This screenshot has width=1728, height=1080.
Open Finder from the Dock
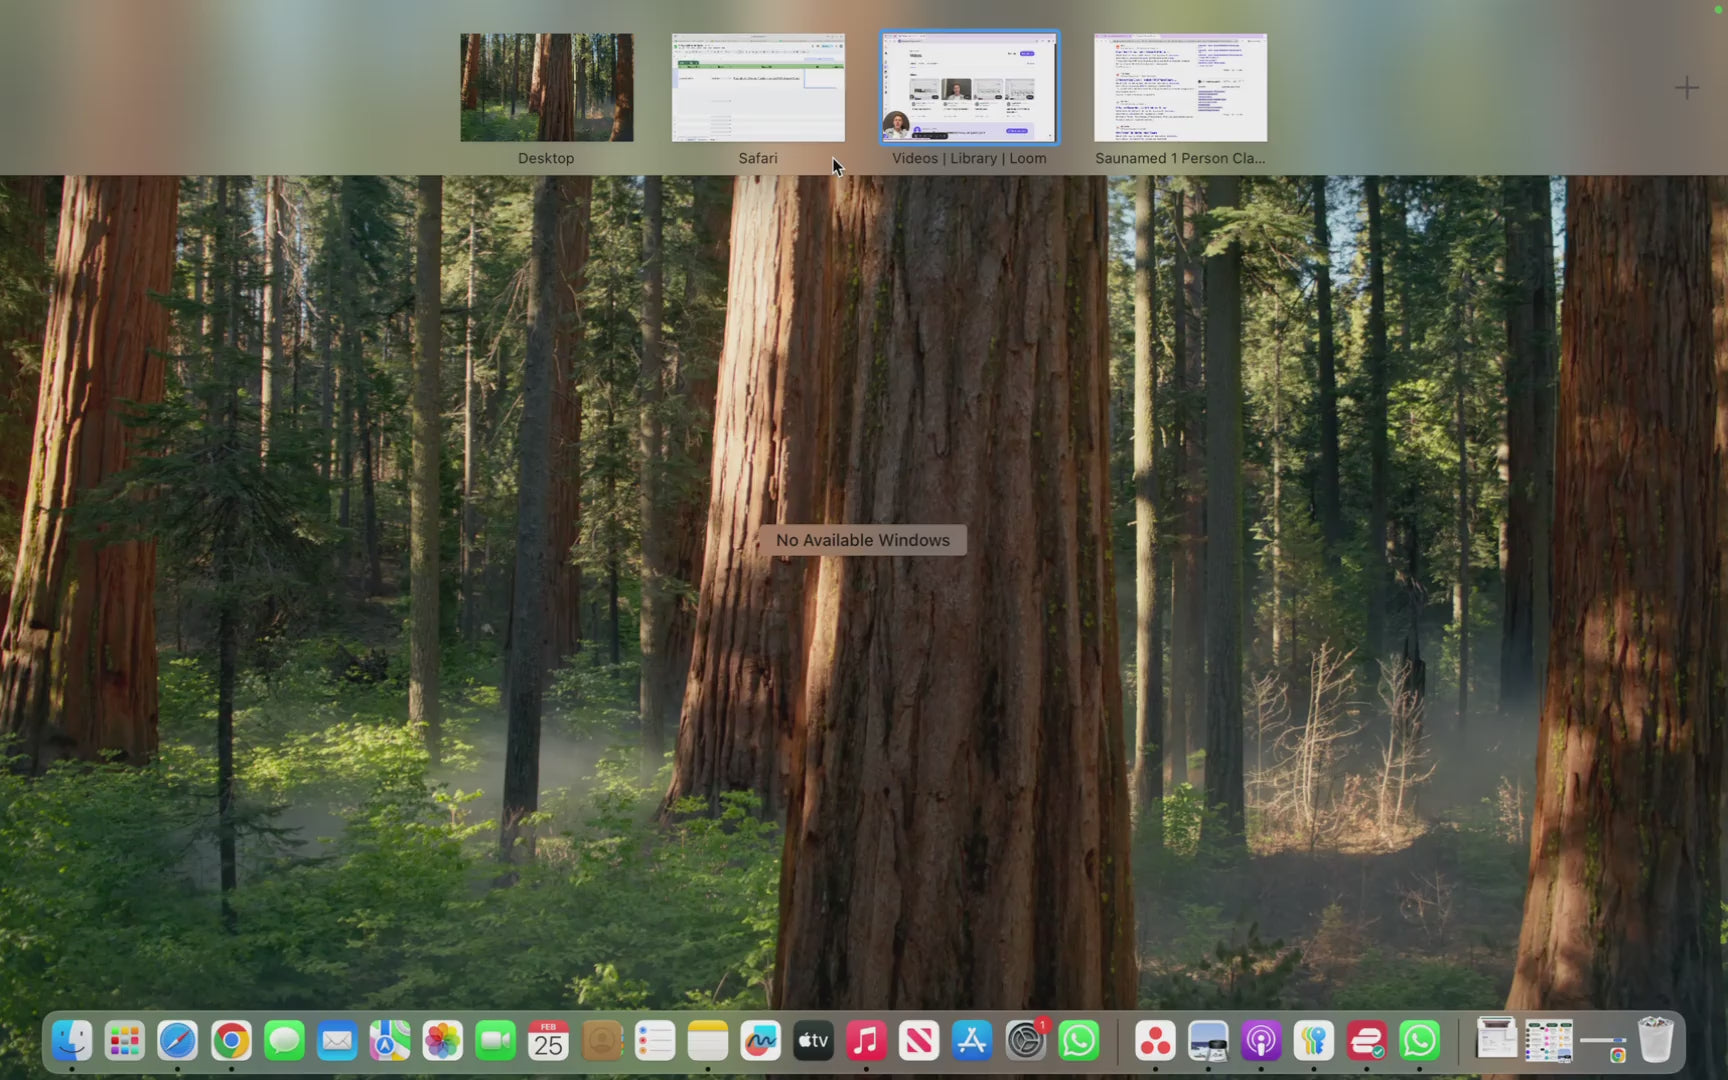point(72,1041)
